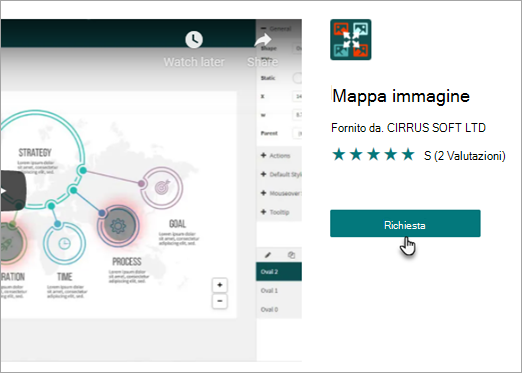Click the PROCESS heading text
The image size is (522, 373).
pos(127,262)
